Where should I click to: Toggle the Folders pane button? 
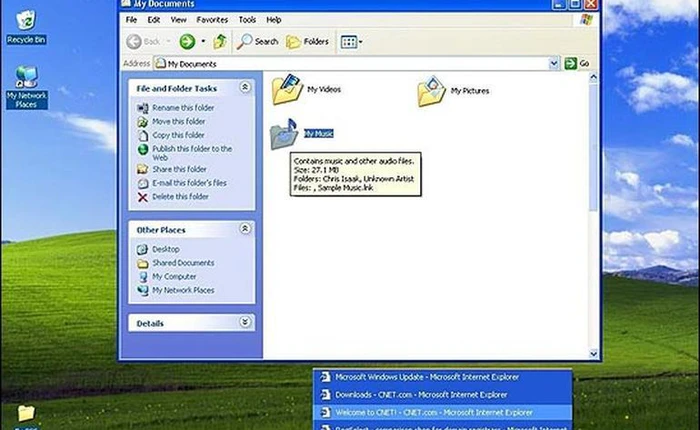click(307, 42)
